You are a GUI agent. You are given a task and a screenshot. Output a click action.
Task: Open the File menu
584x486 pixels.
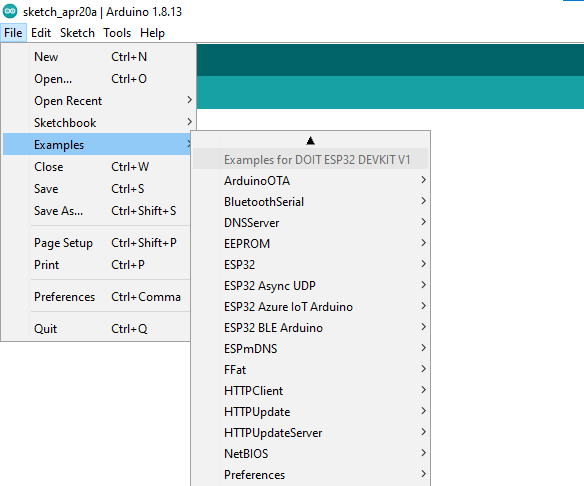pos(13,33)
